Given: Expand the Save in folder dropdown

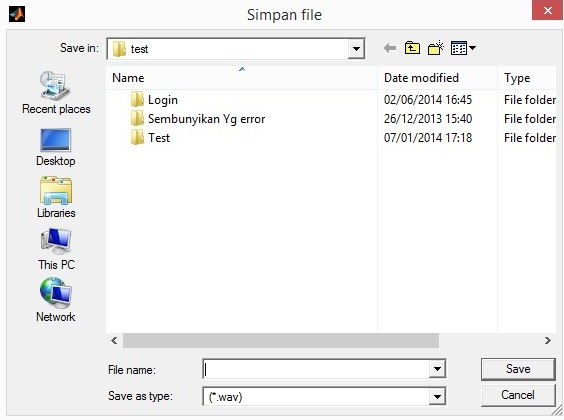Looking at the screenshot, I should [x=356, y=49].
